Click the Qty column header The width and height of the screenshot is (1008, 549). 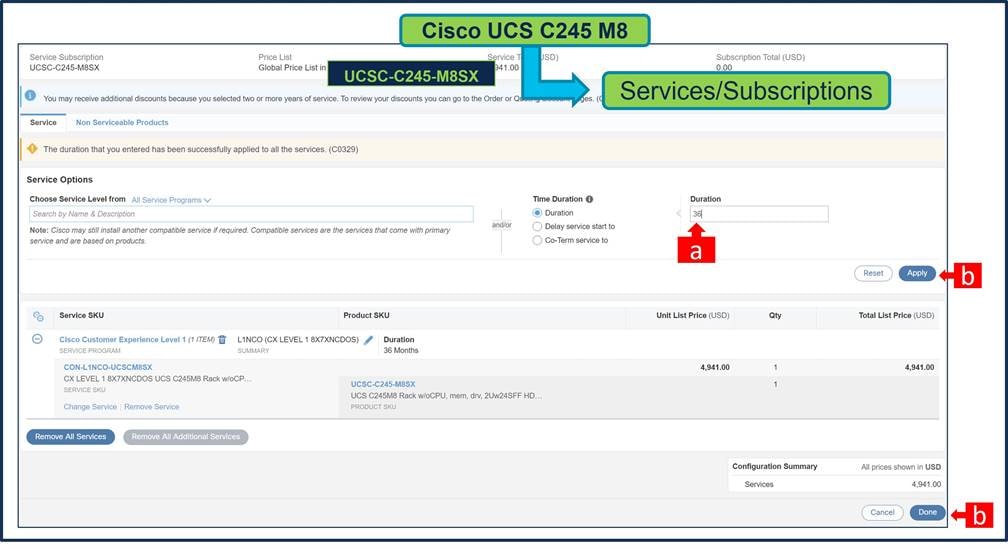775,316
